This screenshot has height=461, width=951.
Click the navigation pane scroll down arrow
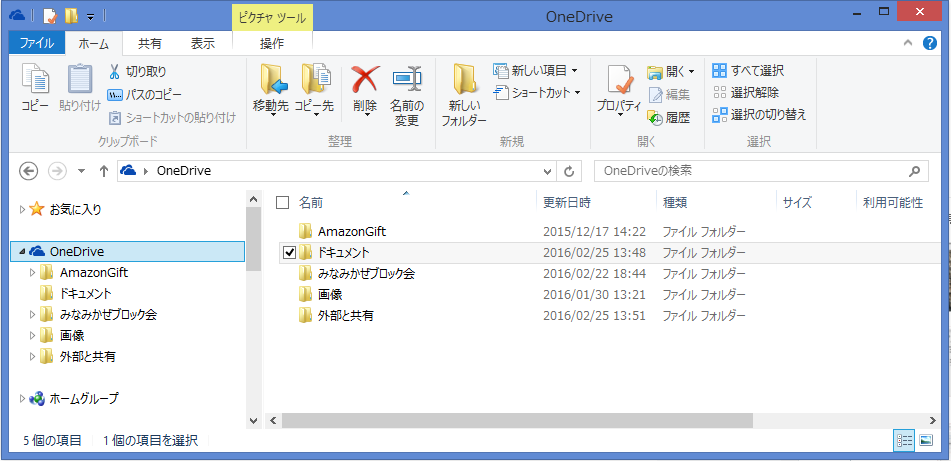(254, 420)
